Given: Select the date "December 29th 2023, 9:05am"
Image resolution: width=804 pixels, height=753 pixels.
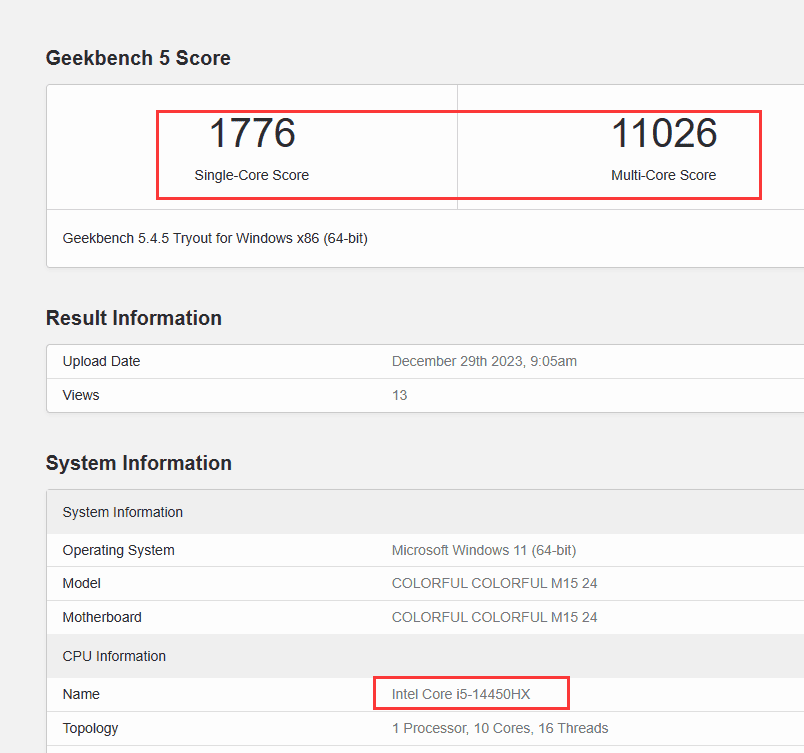Looking at the screenshot, I should [x=484, y=361].
